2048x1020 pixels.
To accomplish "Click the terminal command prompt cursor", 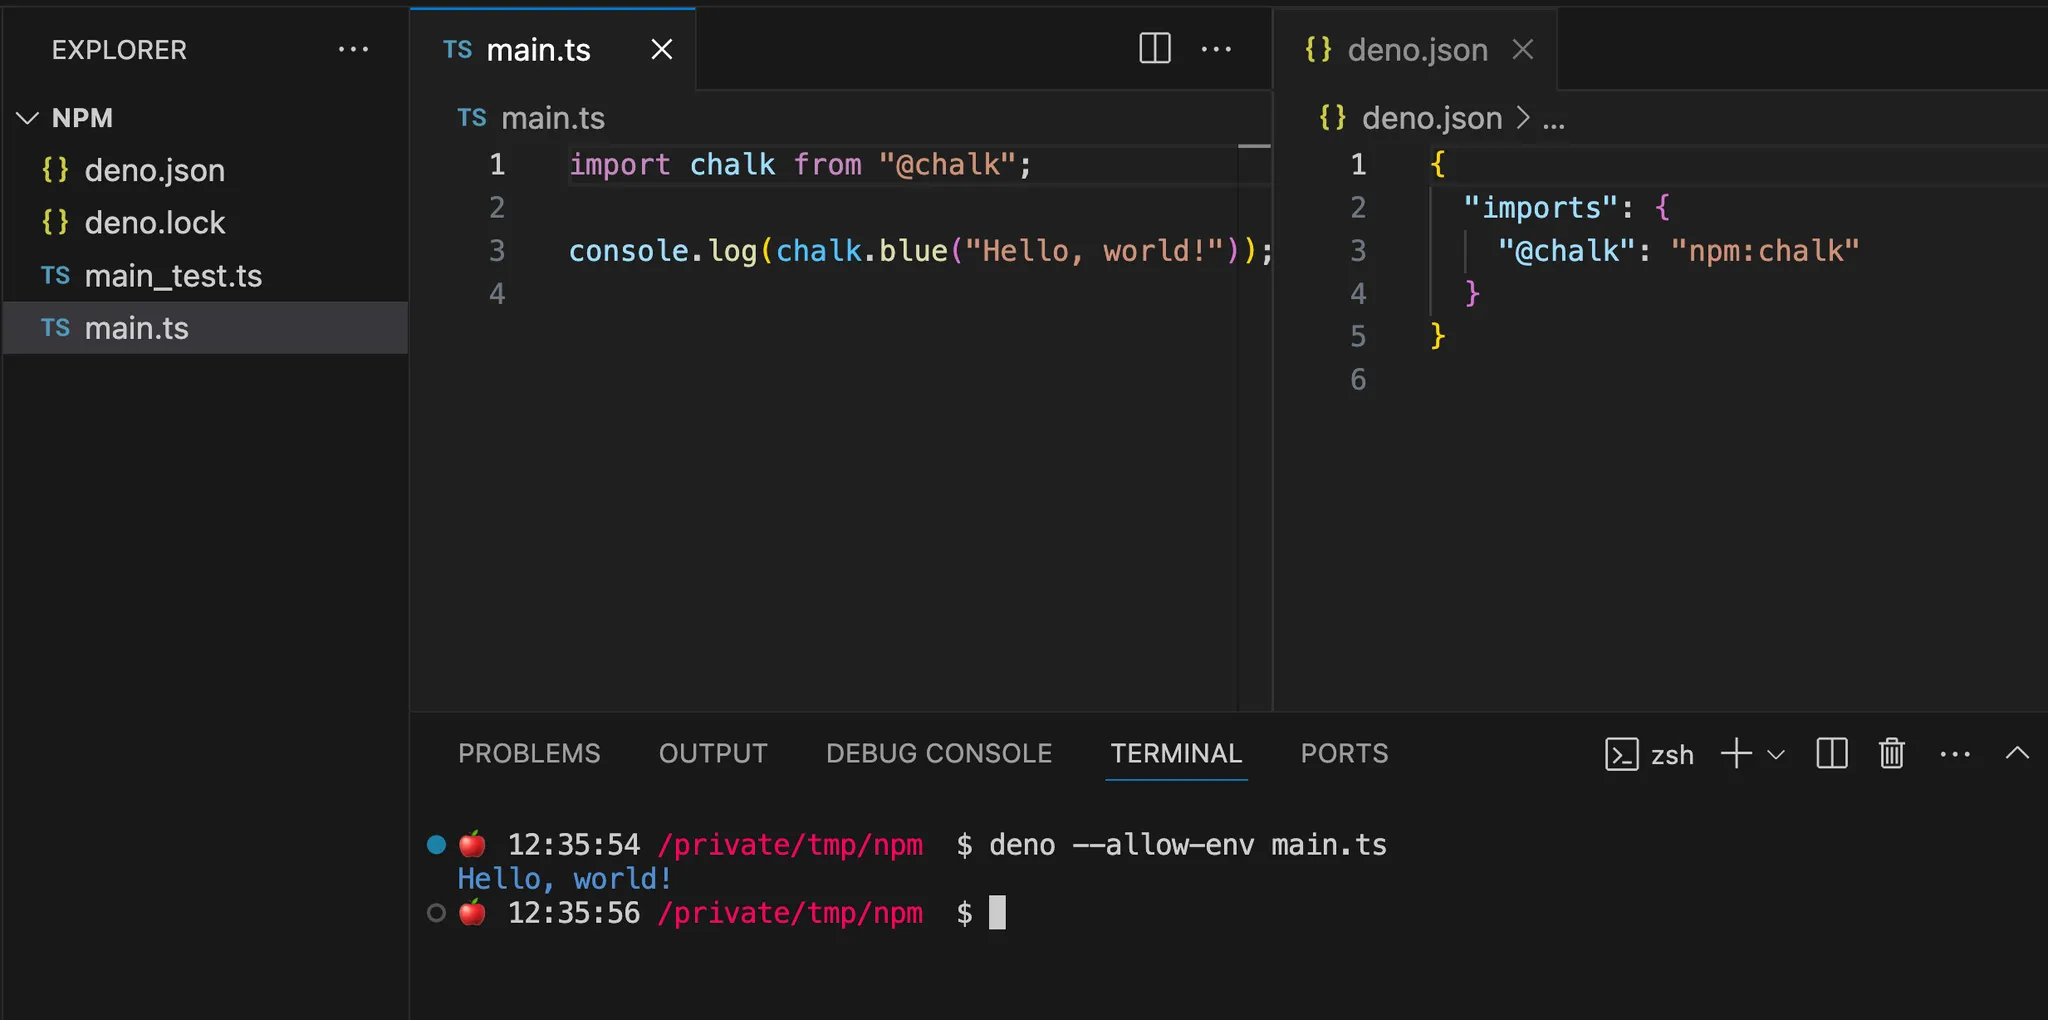I will pyautogui.click(x=997, y=912).
